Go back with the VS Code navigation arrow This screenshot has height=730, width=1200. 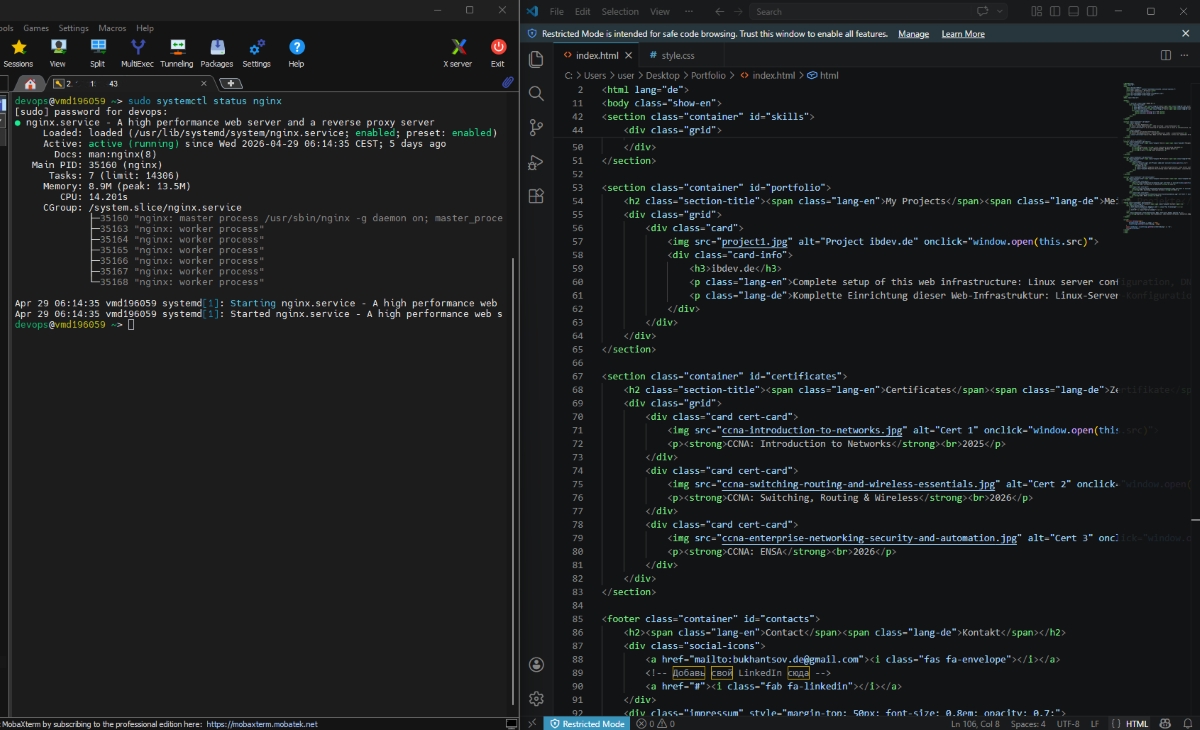[718, 11]
